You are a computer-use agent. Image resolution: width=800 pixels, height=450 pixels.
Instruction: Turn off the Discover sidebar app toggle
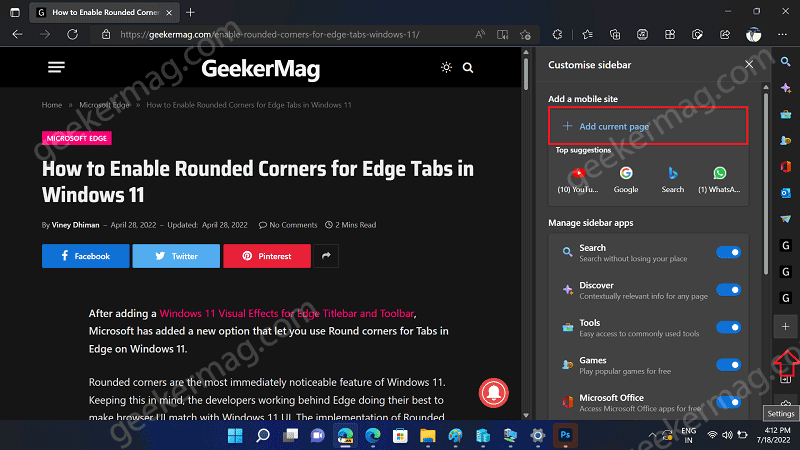pyautogui.click(x=728, y=290)
